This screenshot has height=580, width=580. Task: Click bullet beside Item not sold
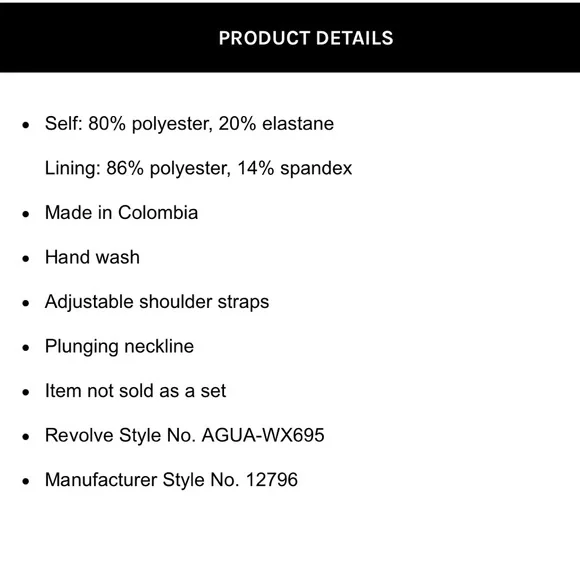(x=26, y=392)
